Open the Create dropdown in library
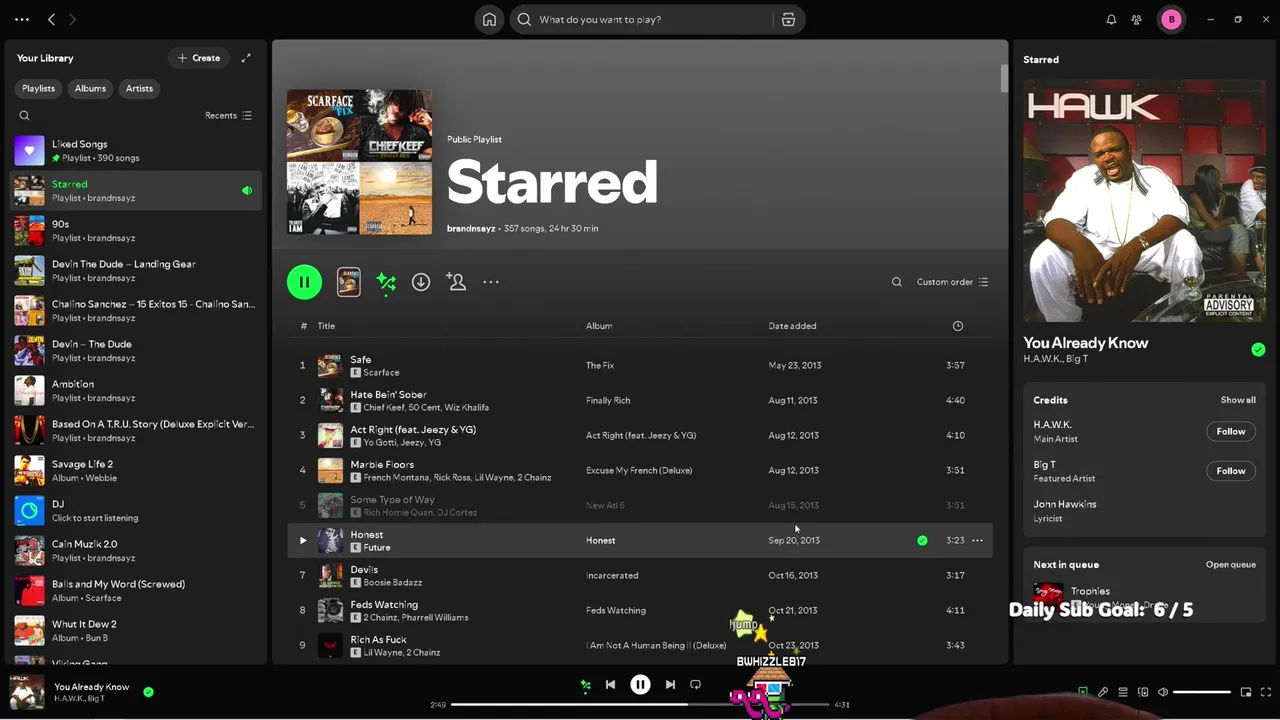Image resolution: width=1280 pixels, height=720 pixels. point(198,58)
